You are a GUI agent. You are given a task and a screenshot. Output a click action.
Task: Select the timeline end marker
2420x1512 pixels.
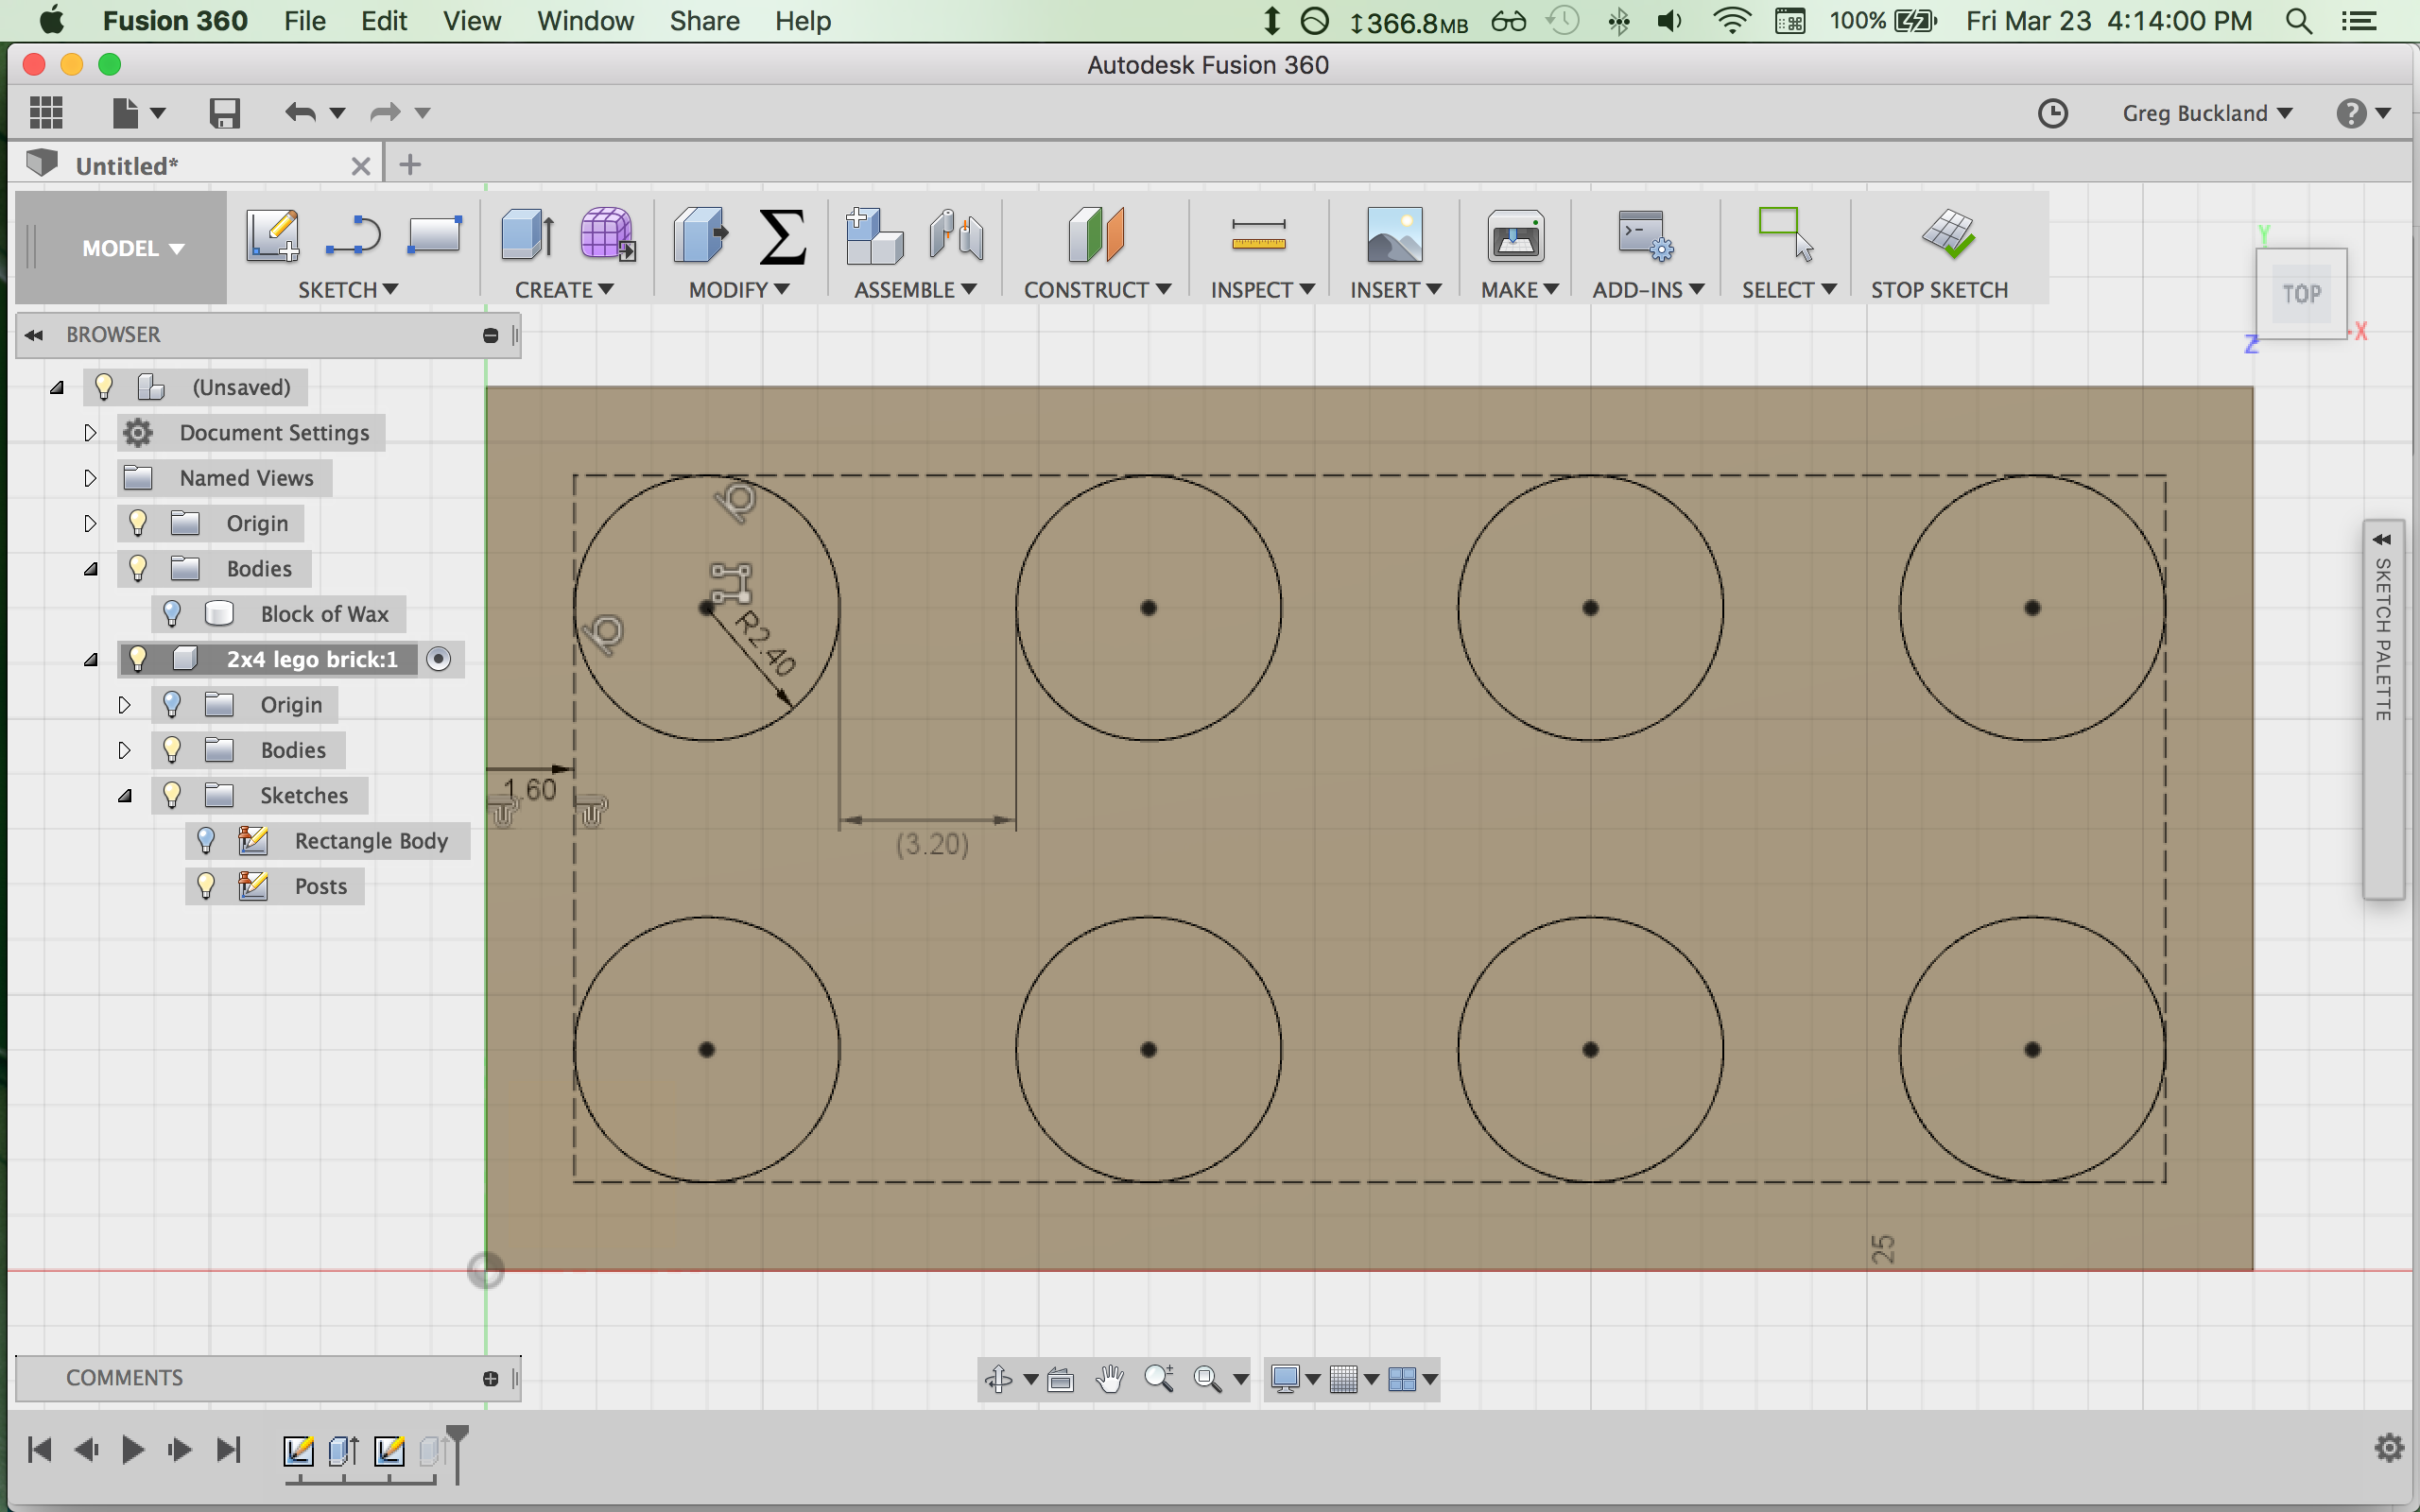click(457, 1453)
